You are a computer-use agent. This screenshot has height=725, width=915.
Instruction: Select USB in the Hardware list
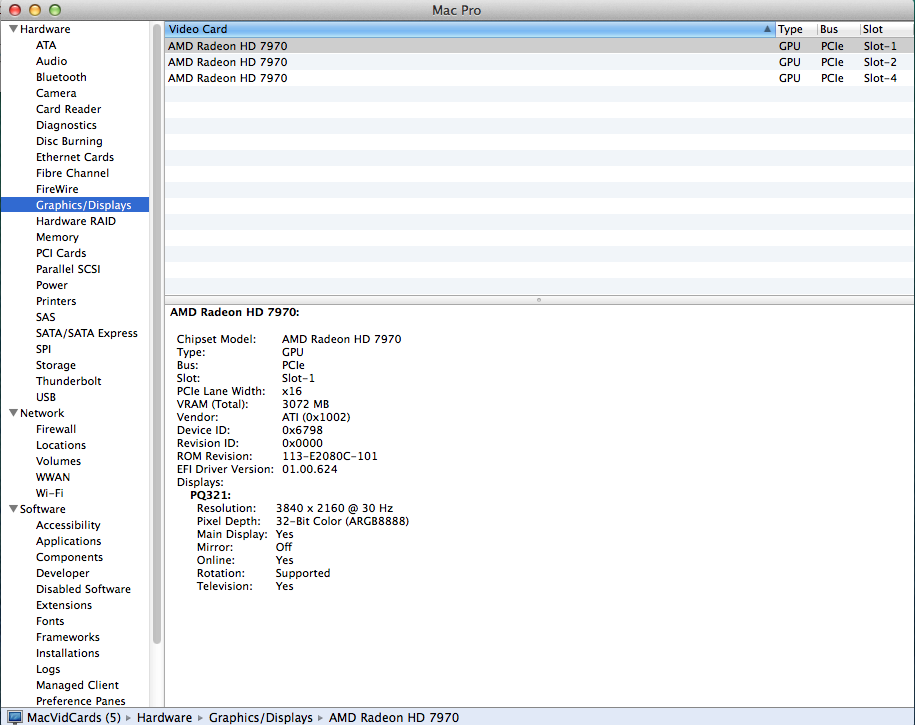(x=46, y=397)
